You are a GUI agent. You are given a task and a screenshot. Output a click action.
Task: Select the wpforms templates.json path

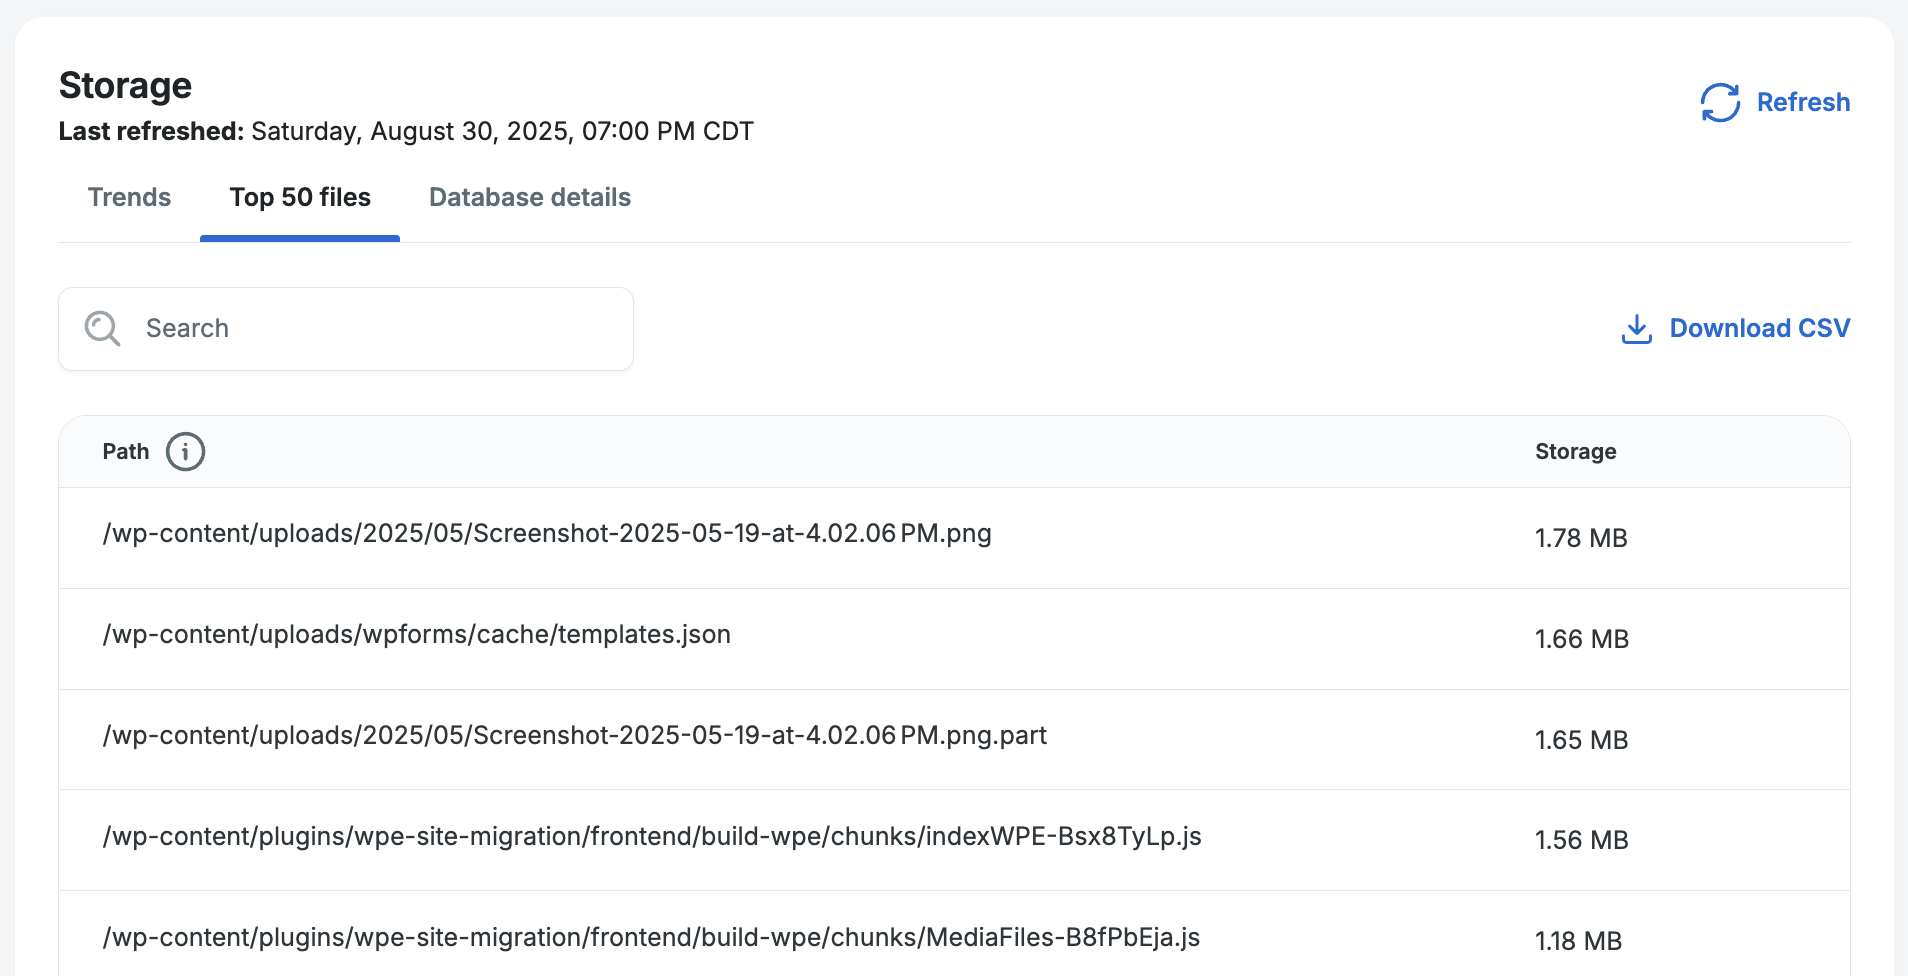[x=416, y=635]
